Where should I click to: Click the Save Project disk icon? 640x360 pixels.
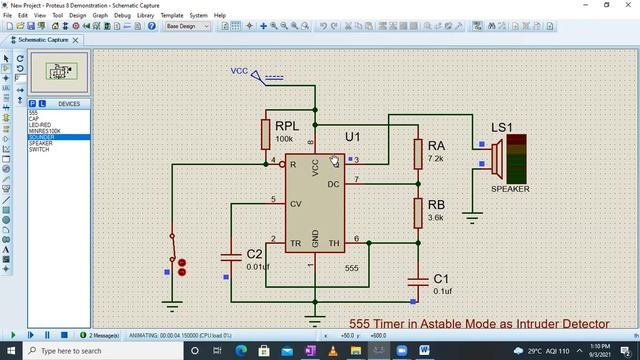coord(31,26)
